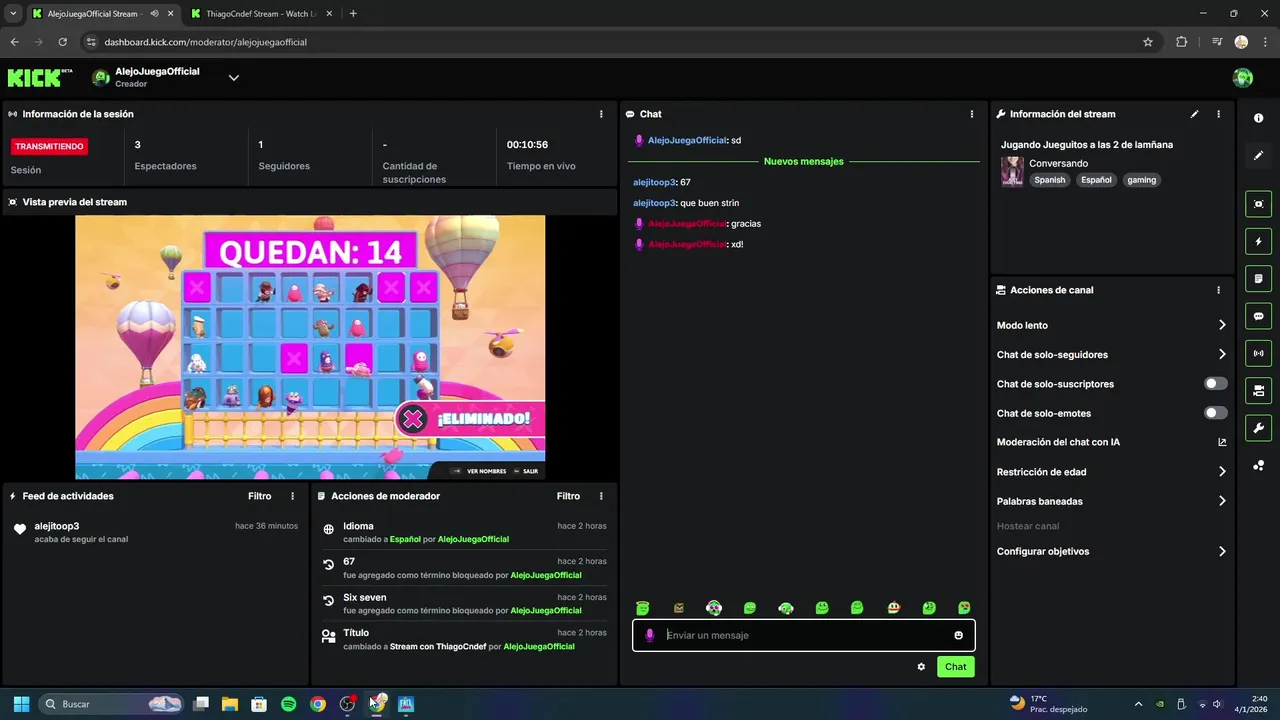Viewport: 1280px width, 720px height.
Task: Click the TRANSMITIENDO status badge
Action: coord(49,146)
